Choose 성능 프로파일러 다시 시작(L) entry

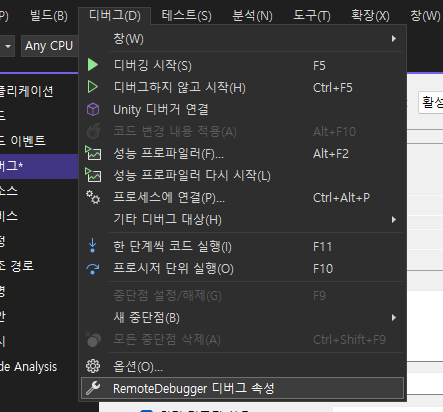click(242, 175)
